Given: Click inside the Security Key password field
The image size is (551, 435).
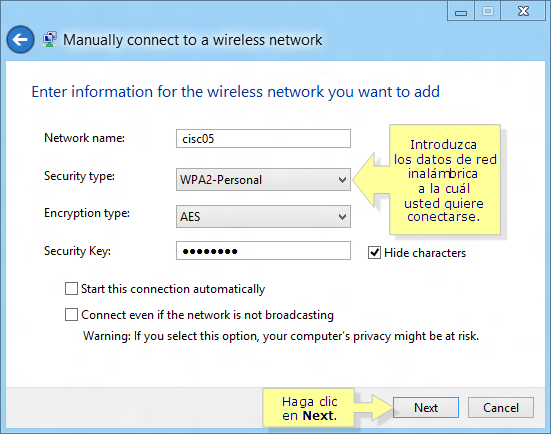Looking at the screenshot, I should pos(263,251).
